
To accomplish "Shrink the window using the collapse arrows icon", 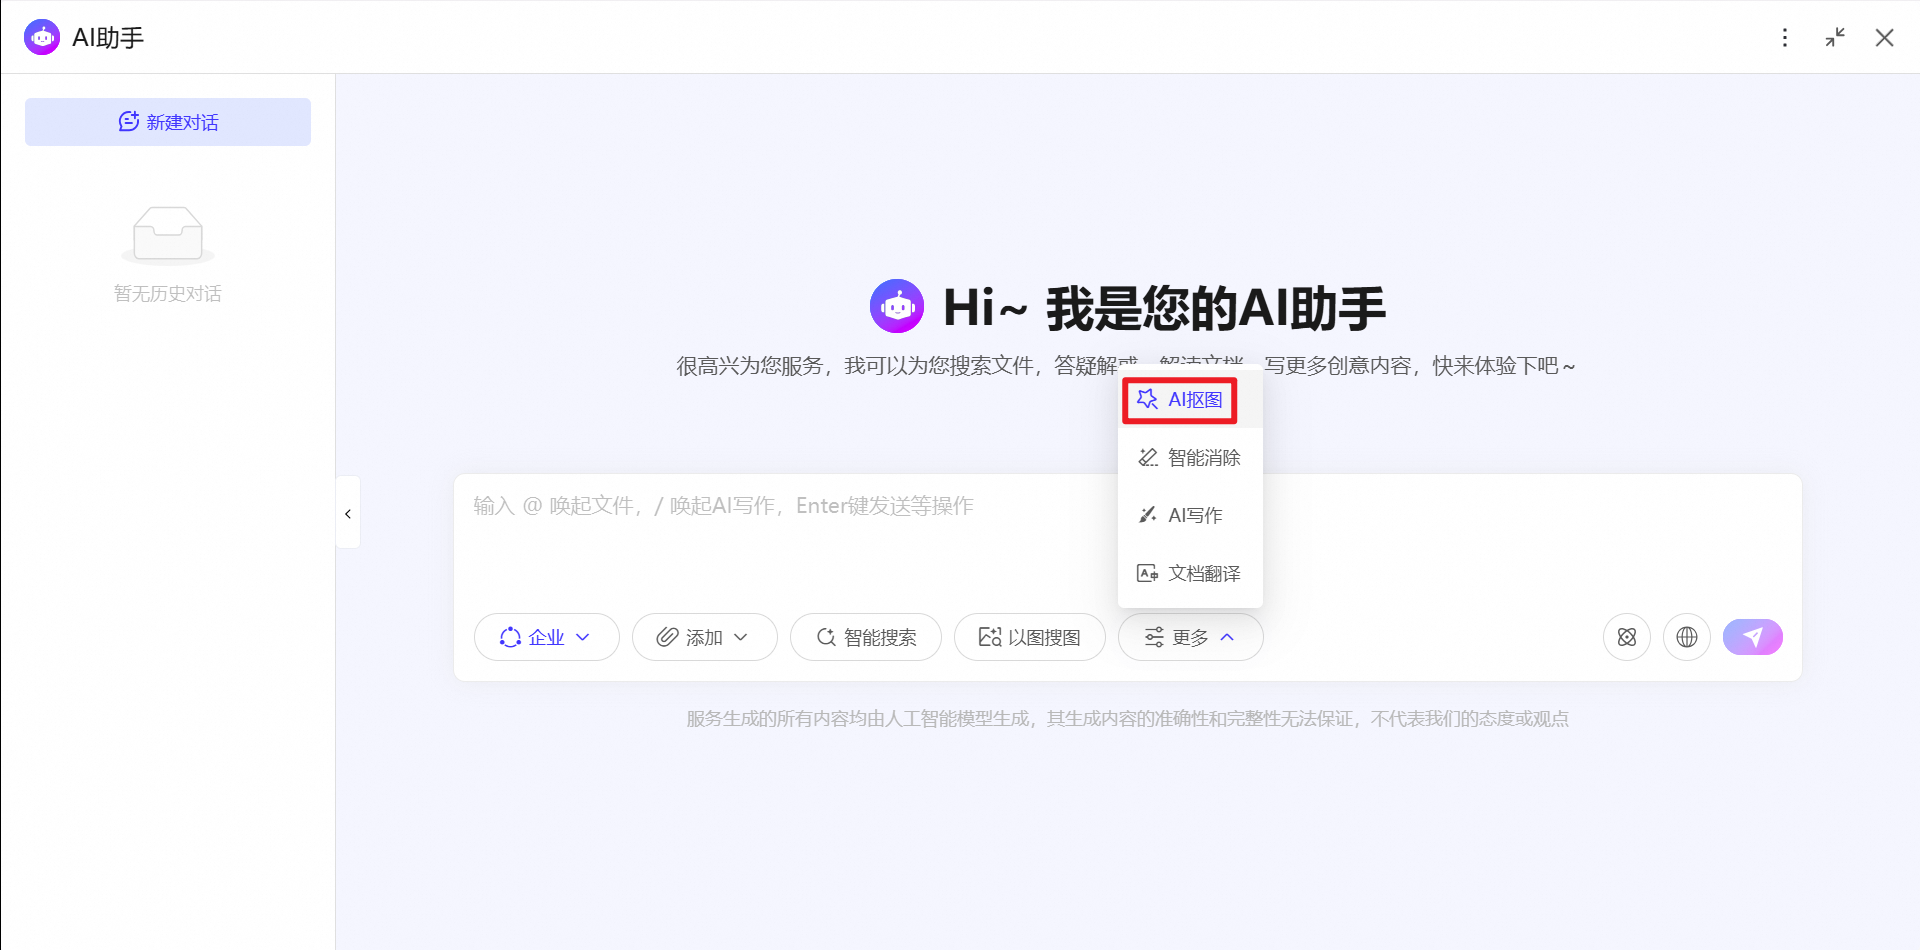I will [x=1835, y=37].
